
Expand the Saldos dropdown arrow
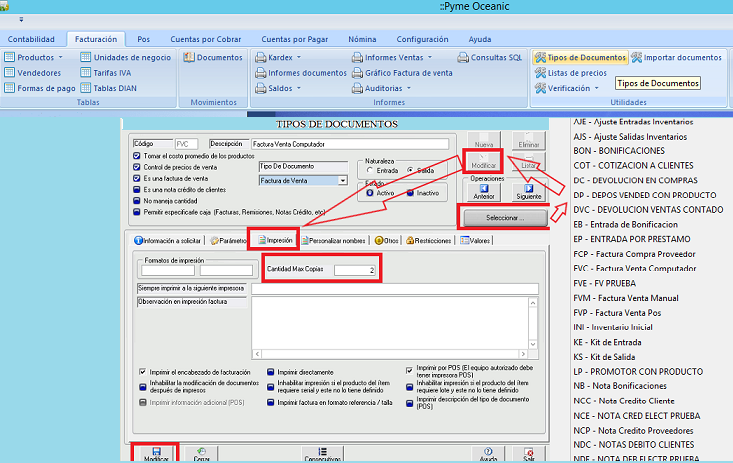[299, 88]
